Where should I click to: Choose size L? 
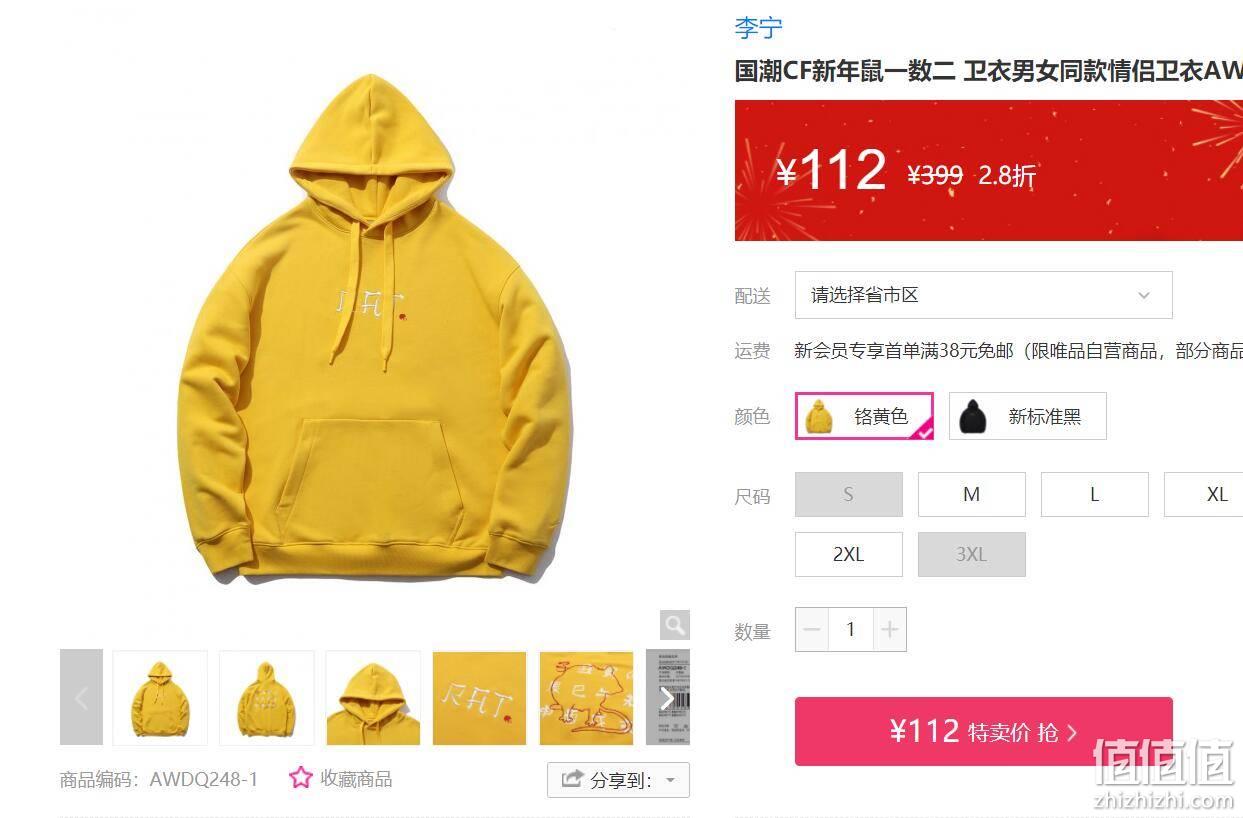click(x=1095, y=494)
